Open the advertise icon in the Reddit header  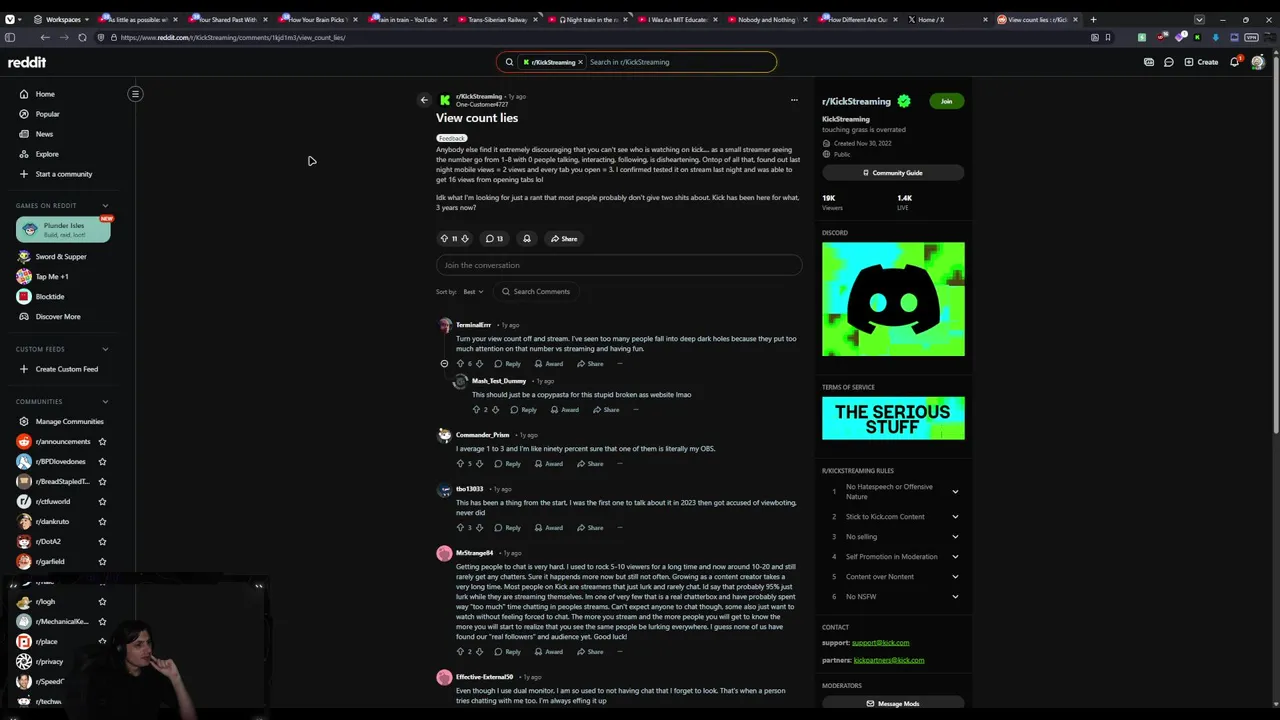pos(1149,62)
